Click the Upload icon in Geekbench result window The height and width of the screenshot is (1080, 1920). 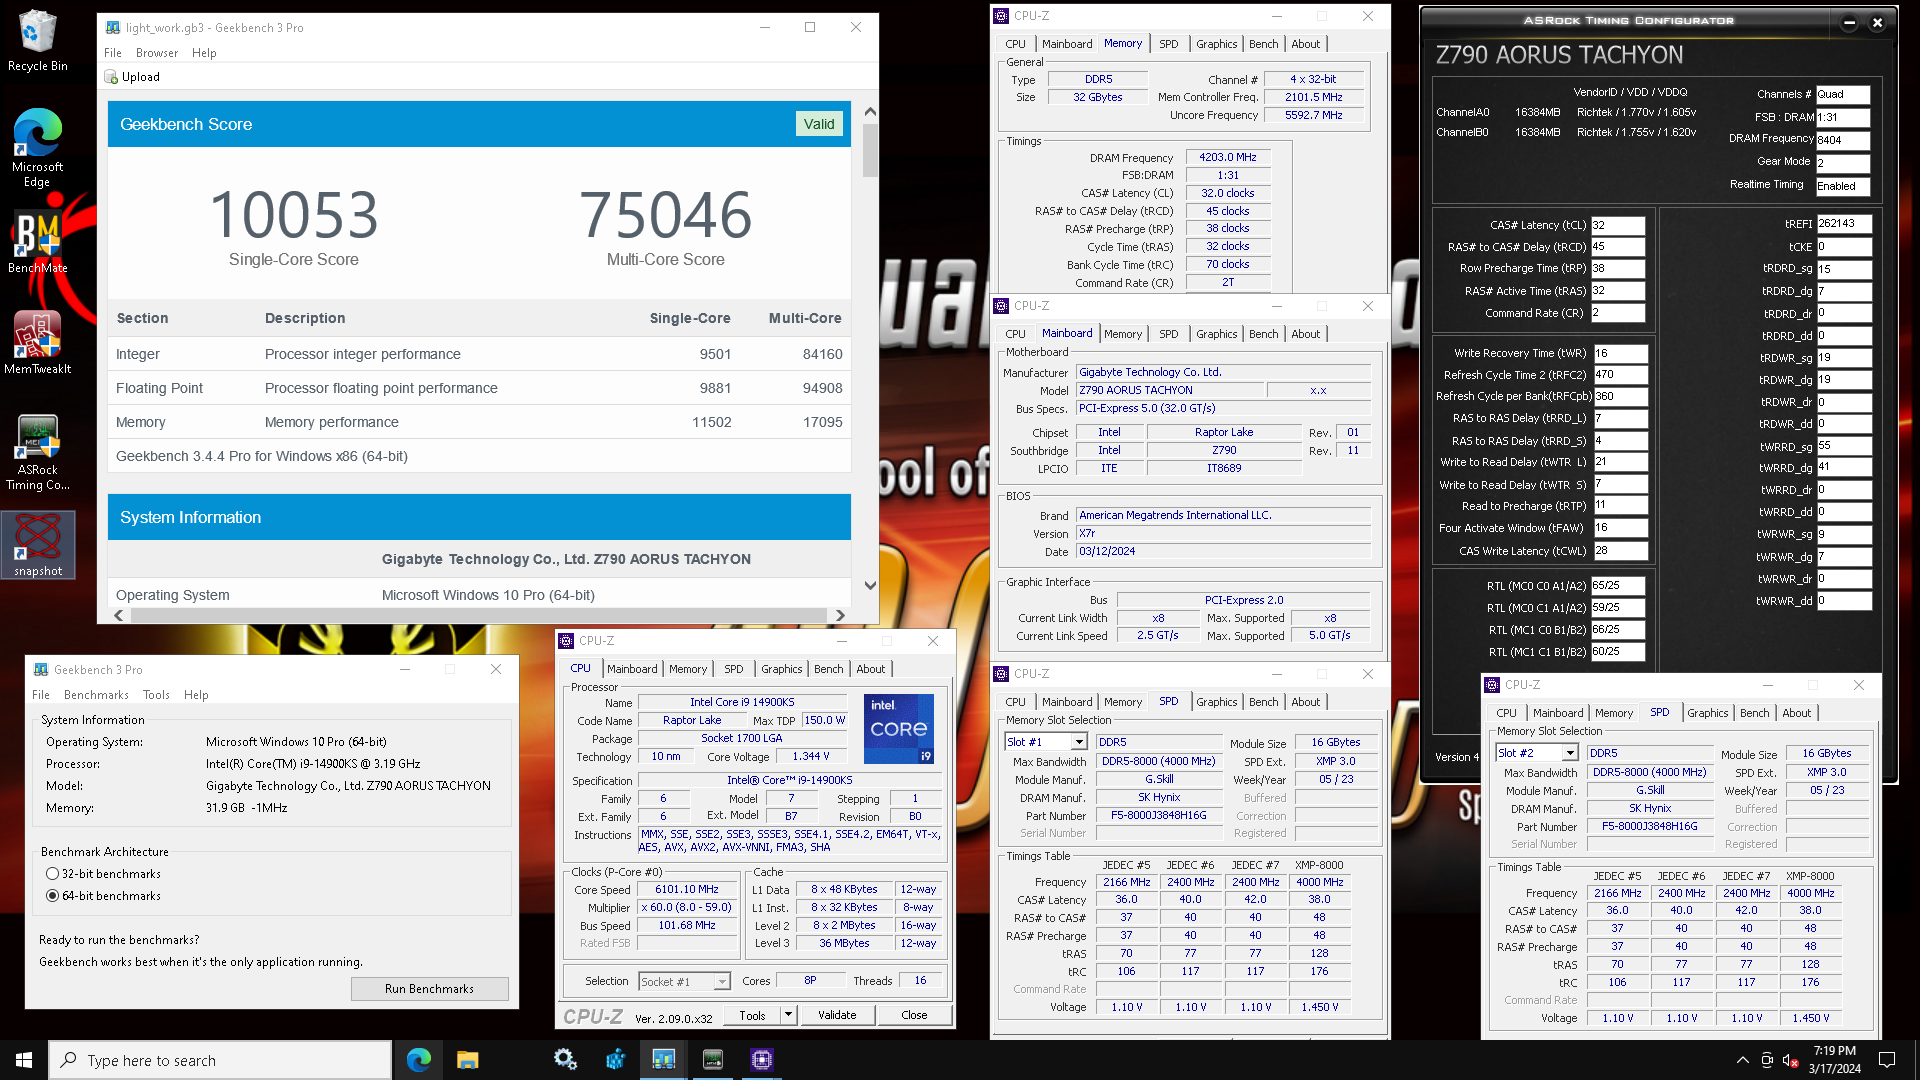[111, 77]
